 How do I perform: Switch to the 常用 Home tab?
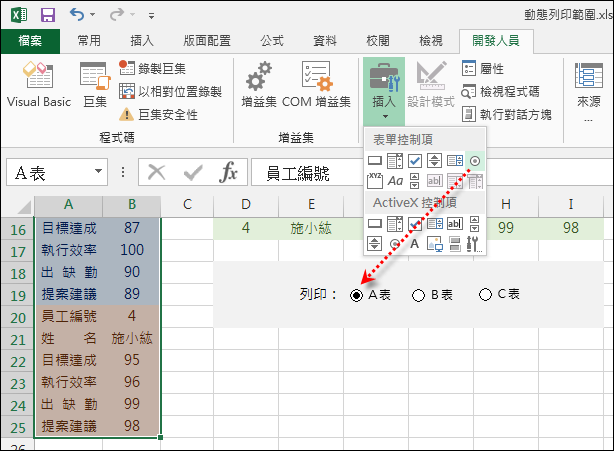[89, 41]
